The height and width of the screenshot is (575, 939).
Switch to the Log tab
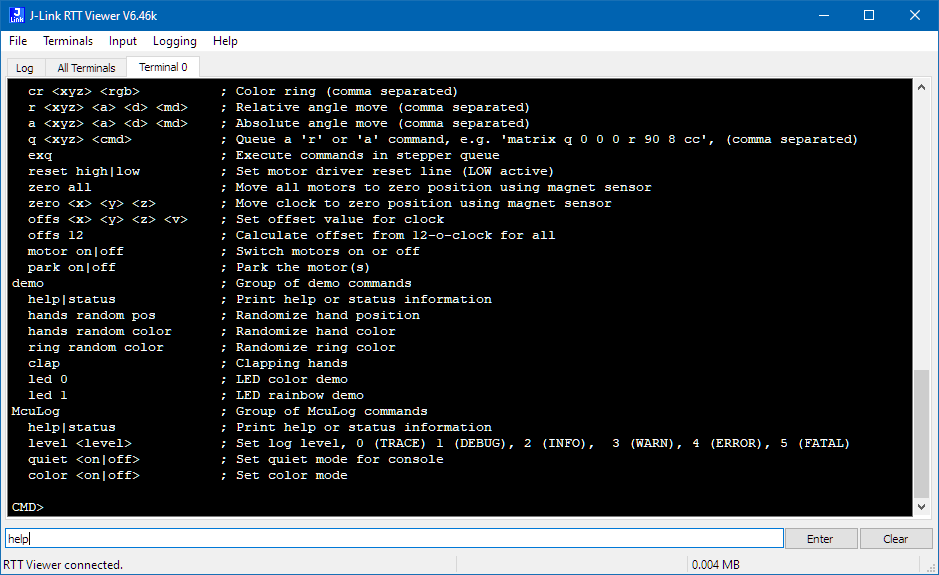25,68
